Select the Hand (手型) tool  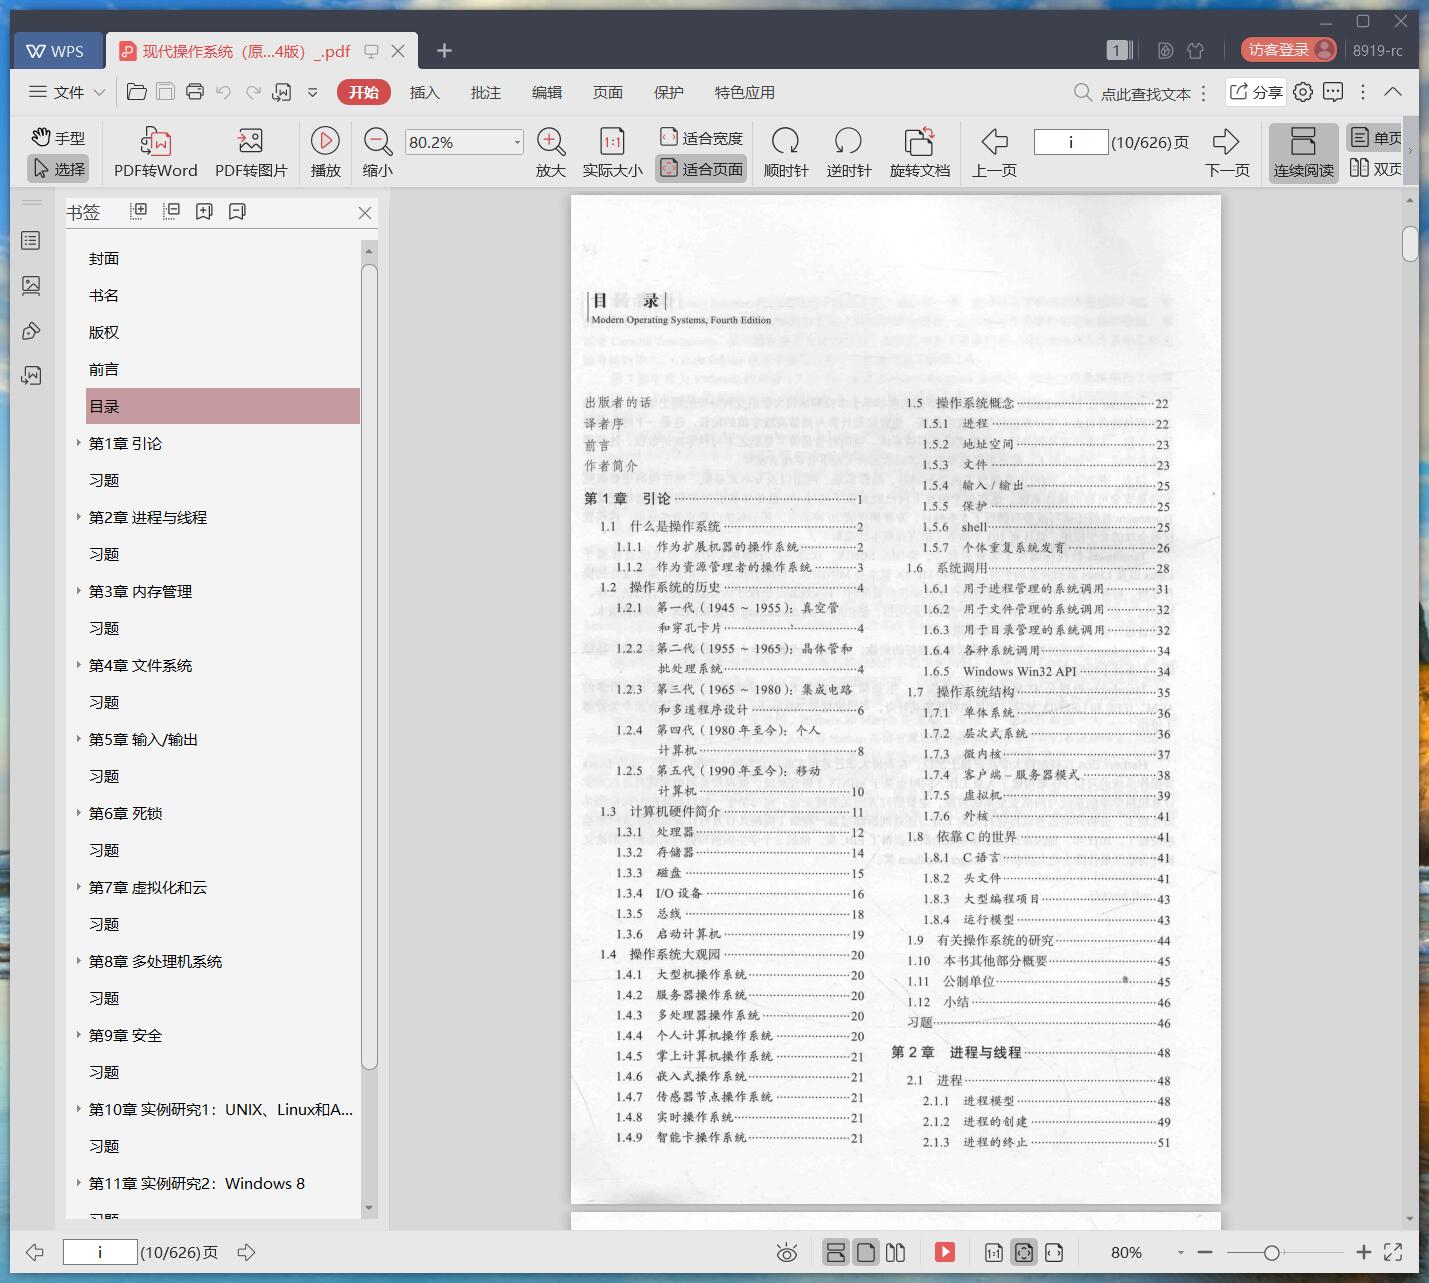(58, 138)
